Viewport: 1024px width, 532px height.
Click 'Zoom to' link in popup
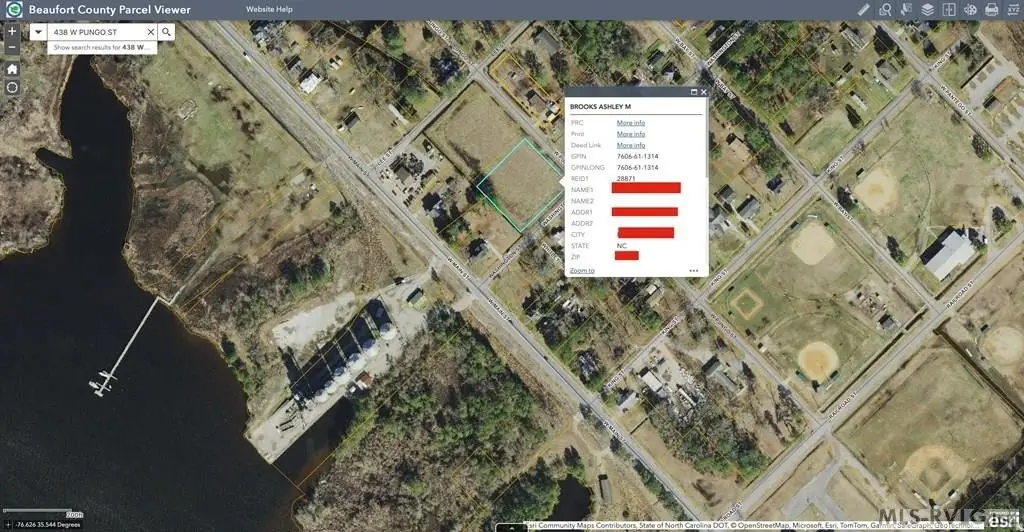(x=582, y=270)
